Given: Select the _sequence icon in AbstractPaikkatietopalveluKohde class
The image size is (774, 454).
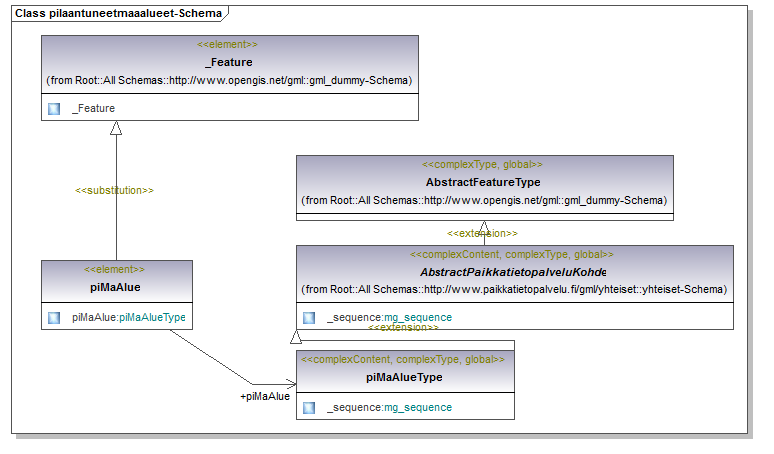Looking at the screenshot, I should 309,318.
